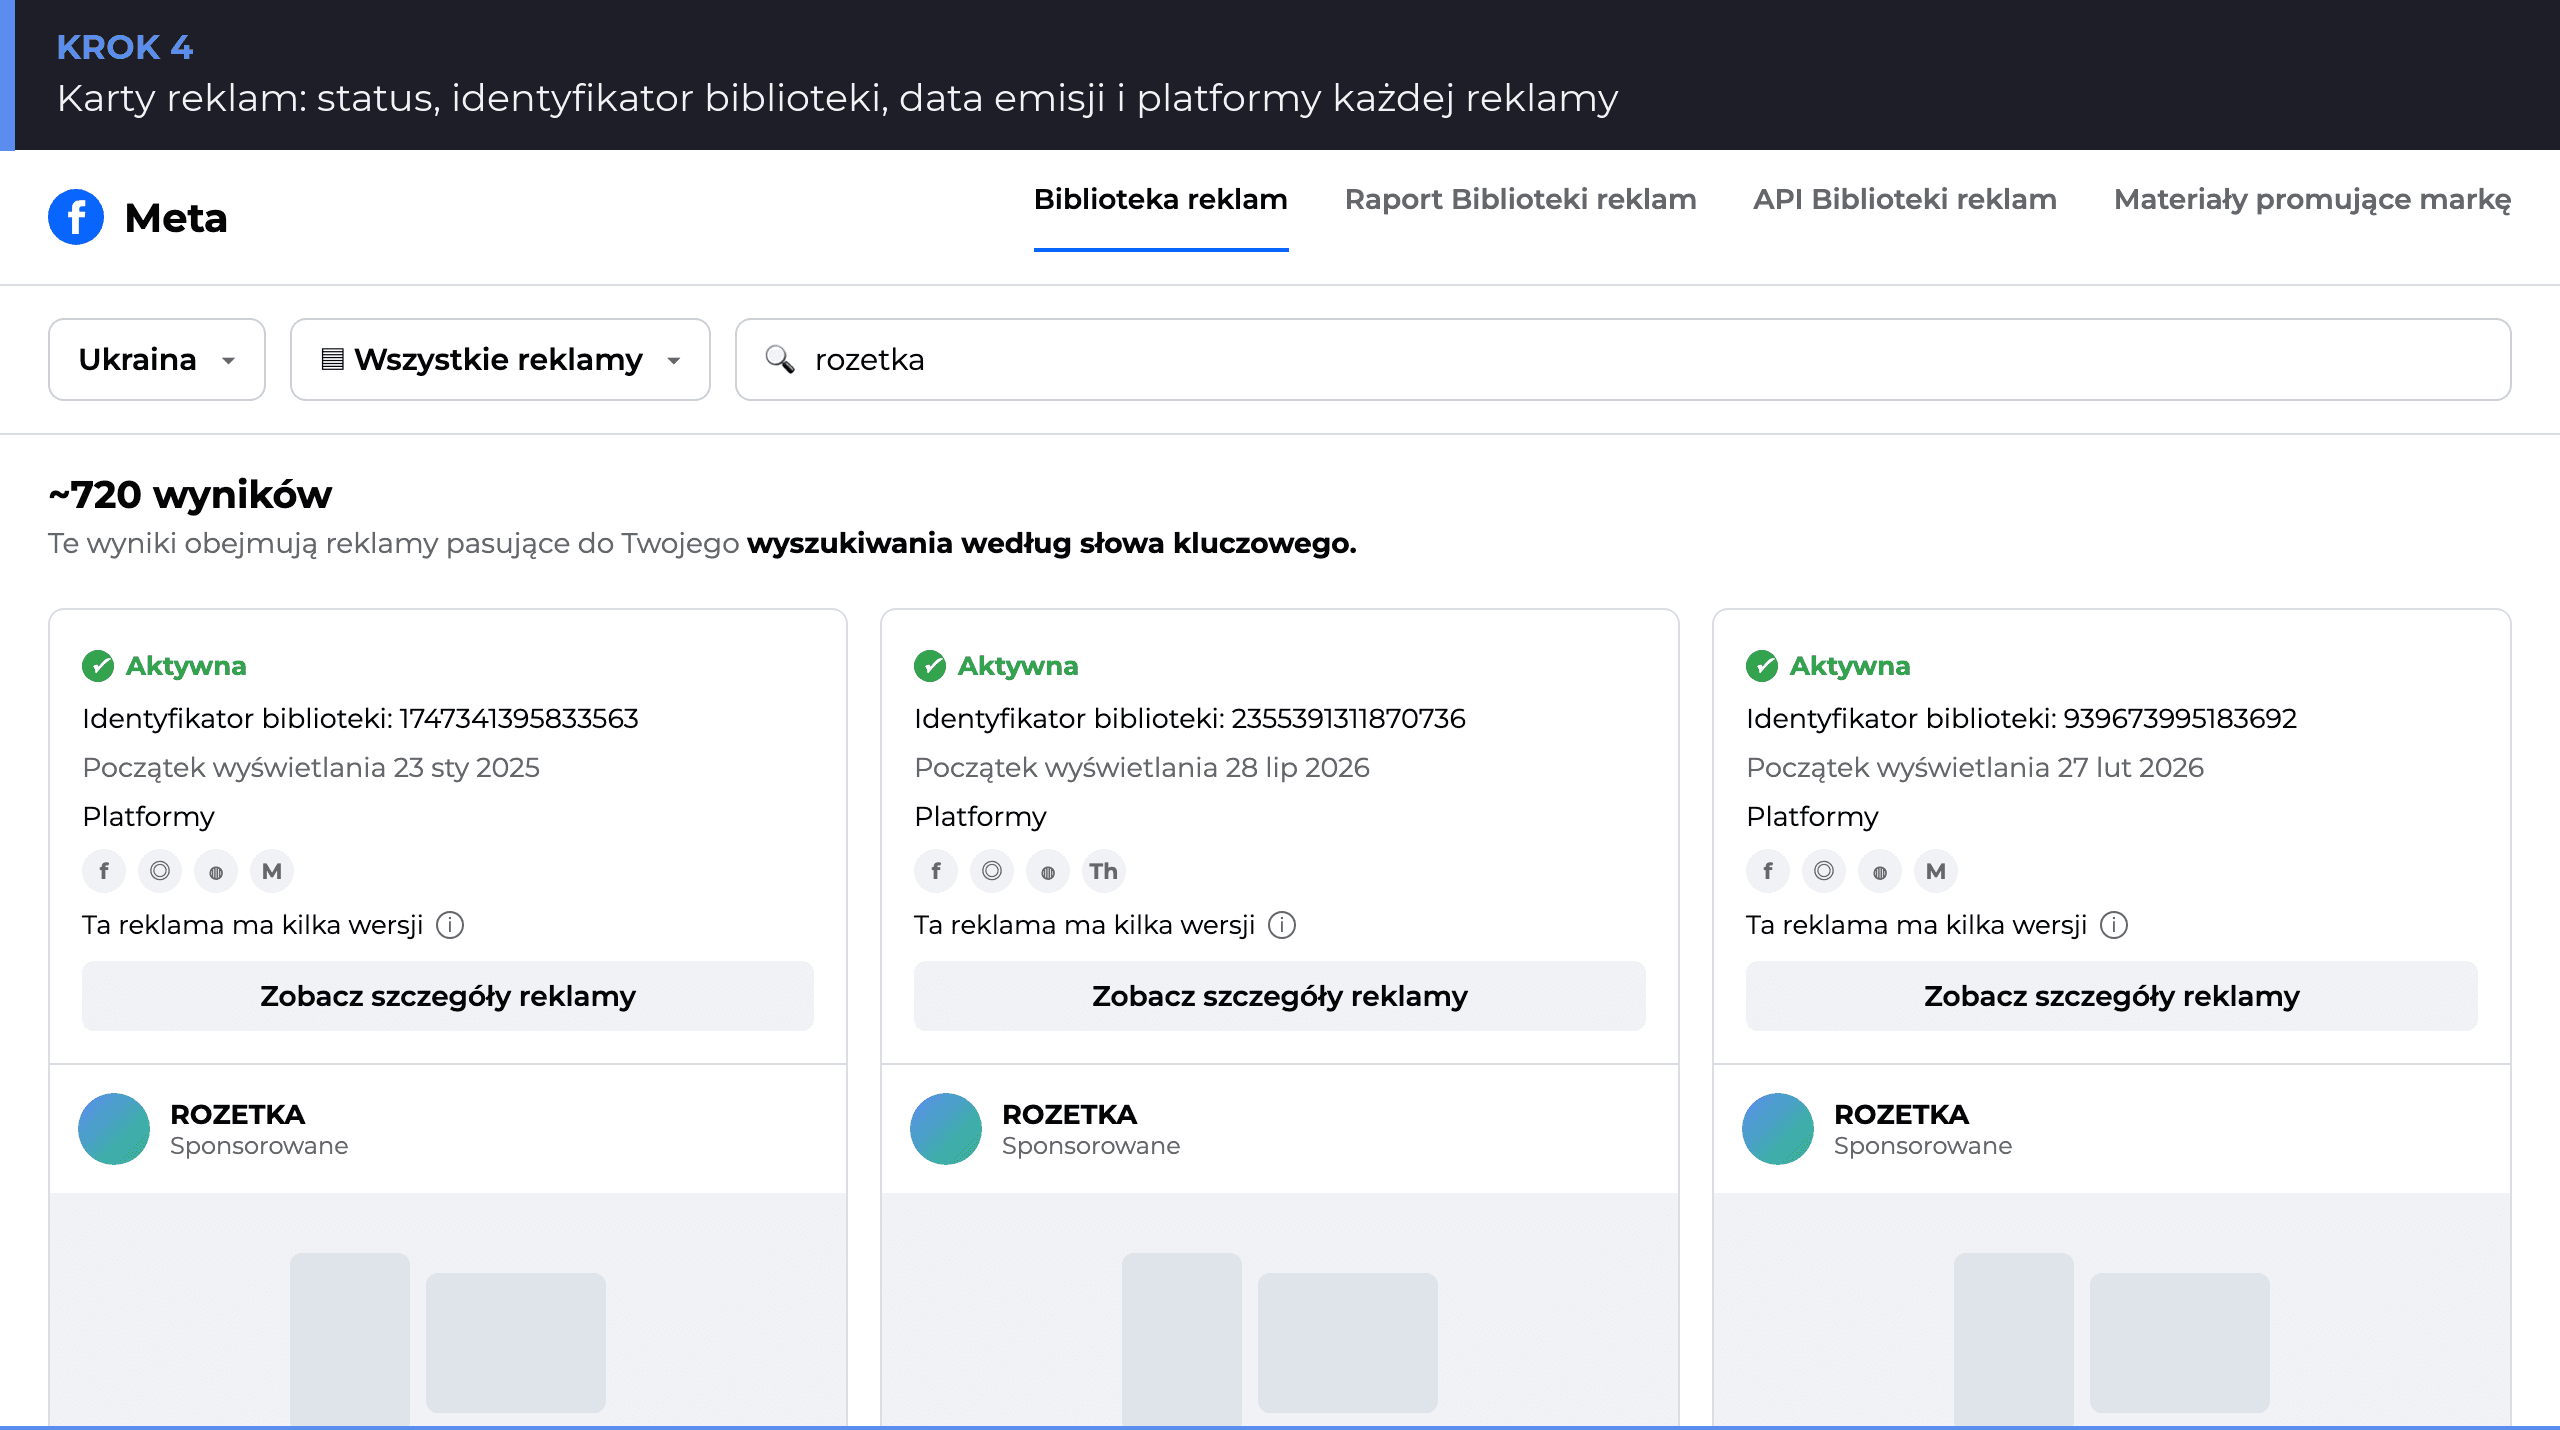Click ROZETKA avatar on ad started 28 lip 2026
2560x1430 pixels.
point(946,1129)
